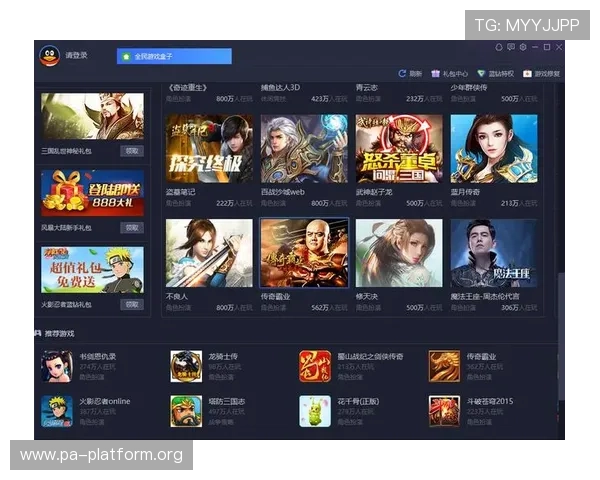Open the 武神赵子龙 game cover
Image resolution: width=600 pixels, height=480 pixels.
pos(399,149)
